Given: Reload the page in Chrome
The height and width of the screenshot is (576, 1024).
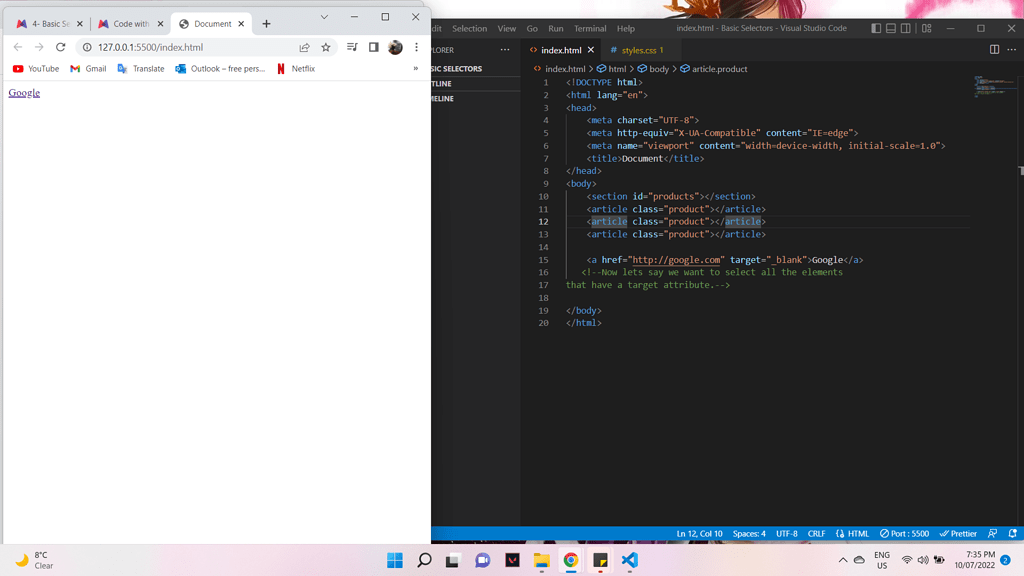Looking at the screenshot, I should point(62,46).
